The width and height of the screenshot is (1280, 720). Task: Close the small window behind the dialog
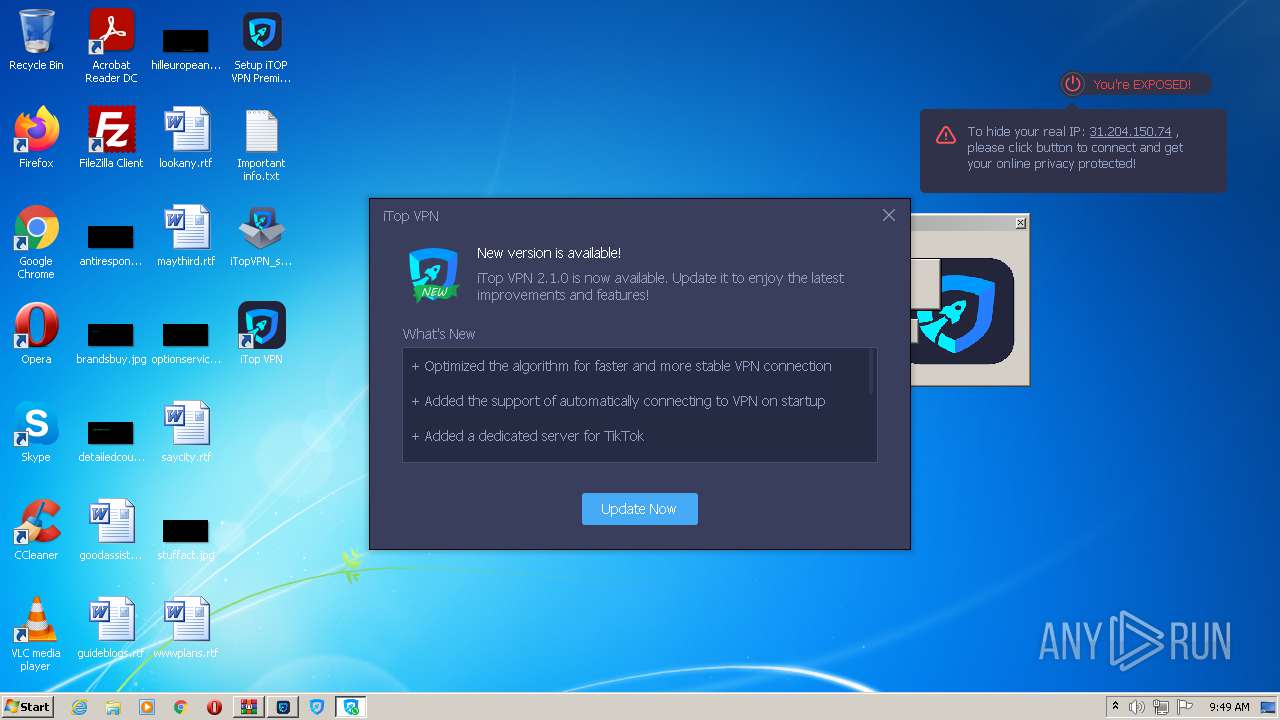1020,223
